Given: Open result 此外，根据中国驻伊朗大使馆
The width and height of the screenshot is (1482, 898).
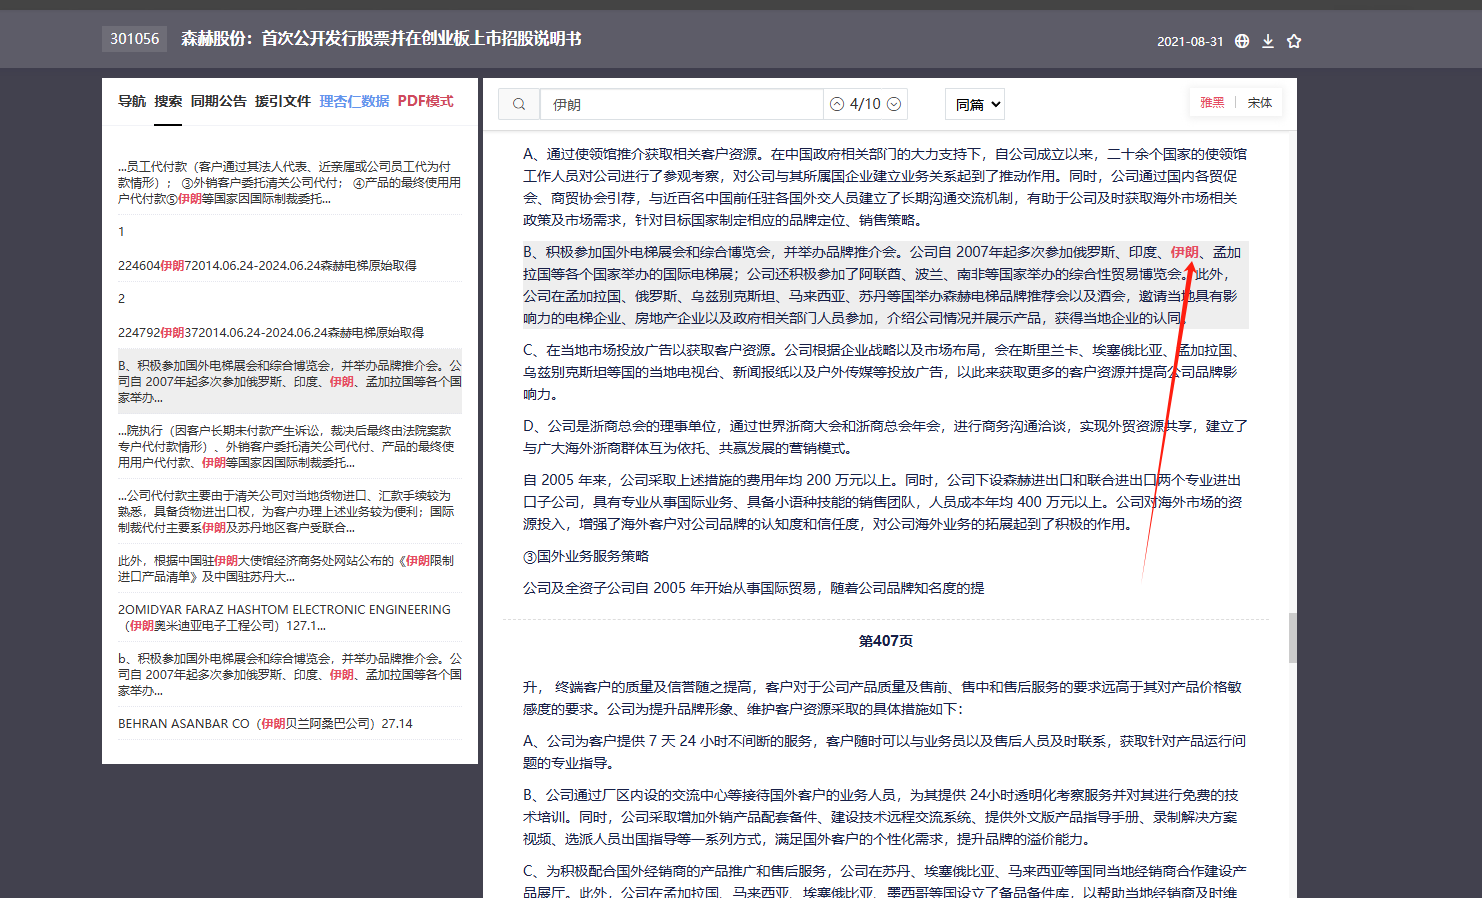Looking at the screenshot, I should (290, 568).
